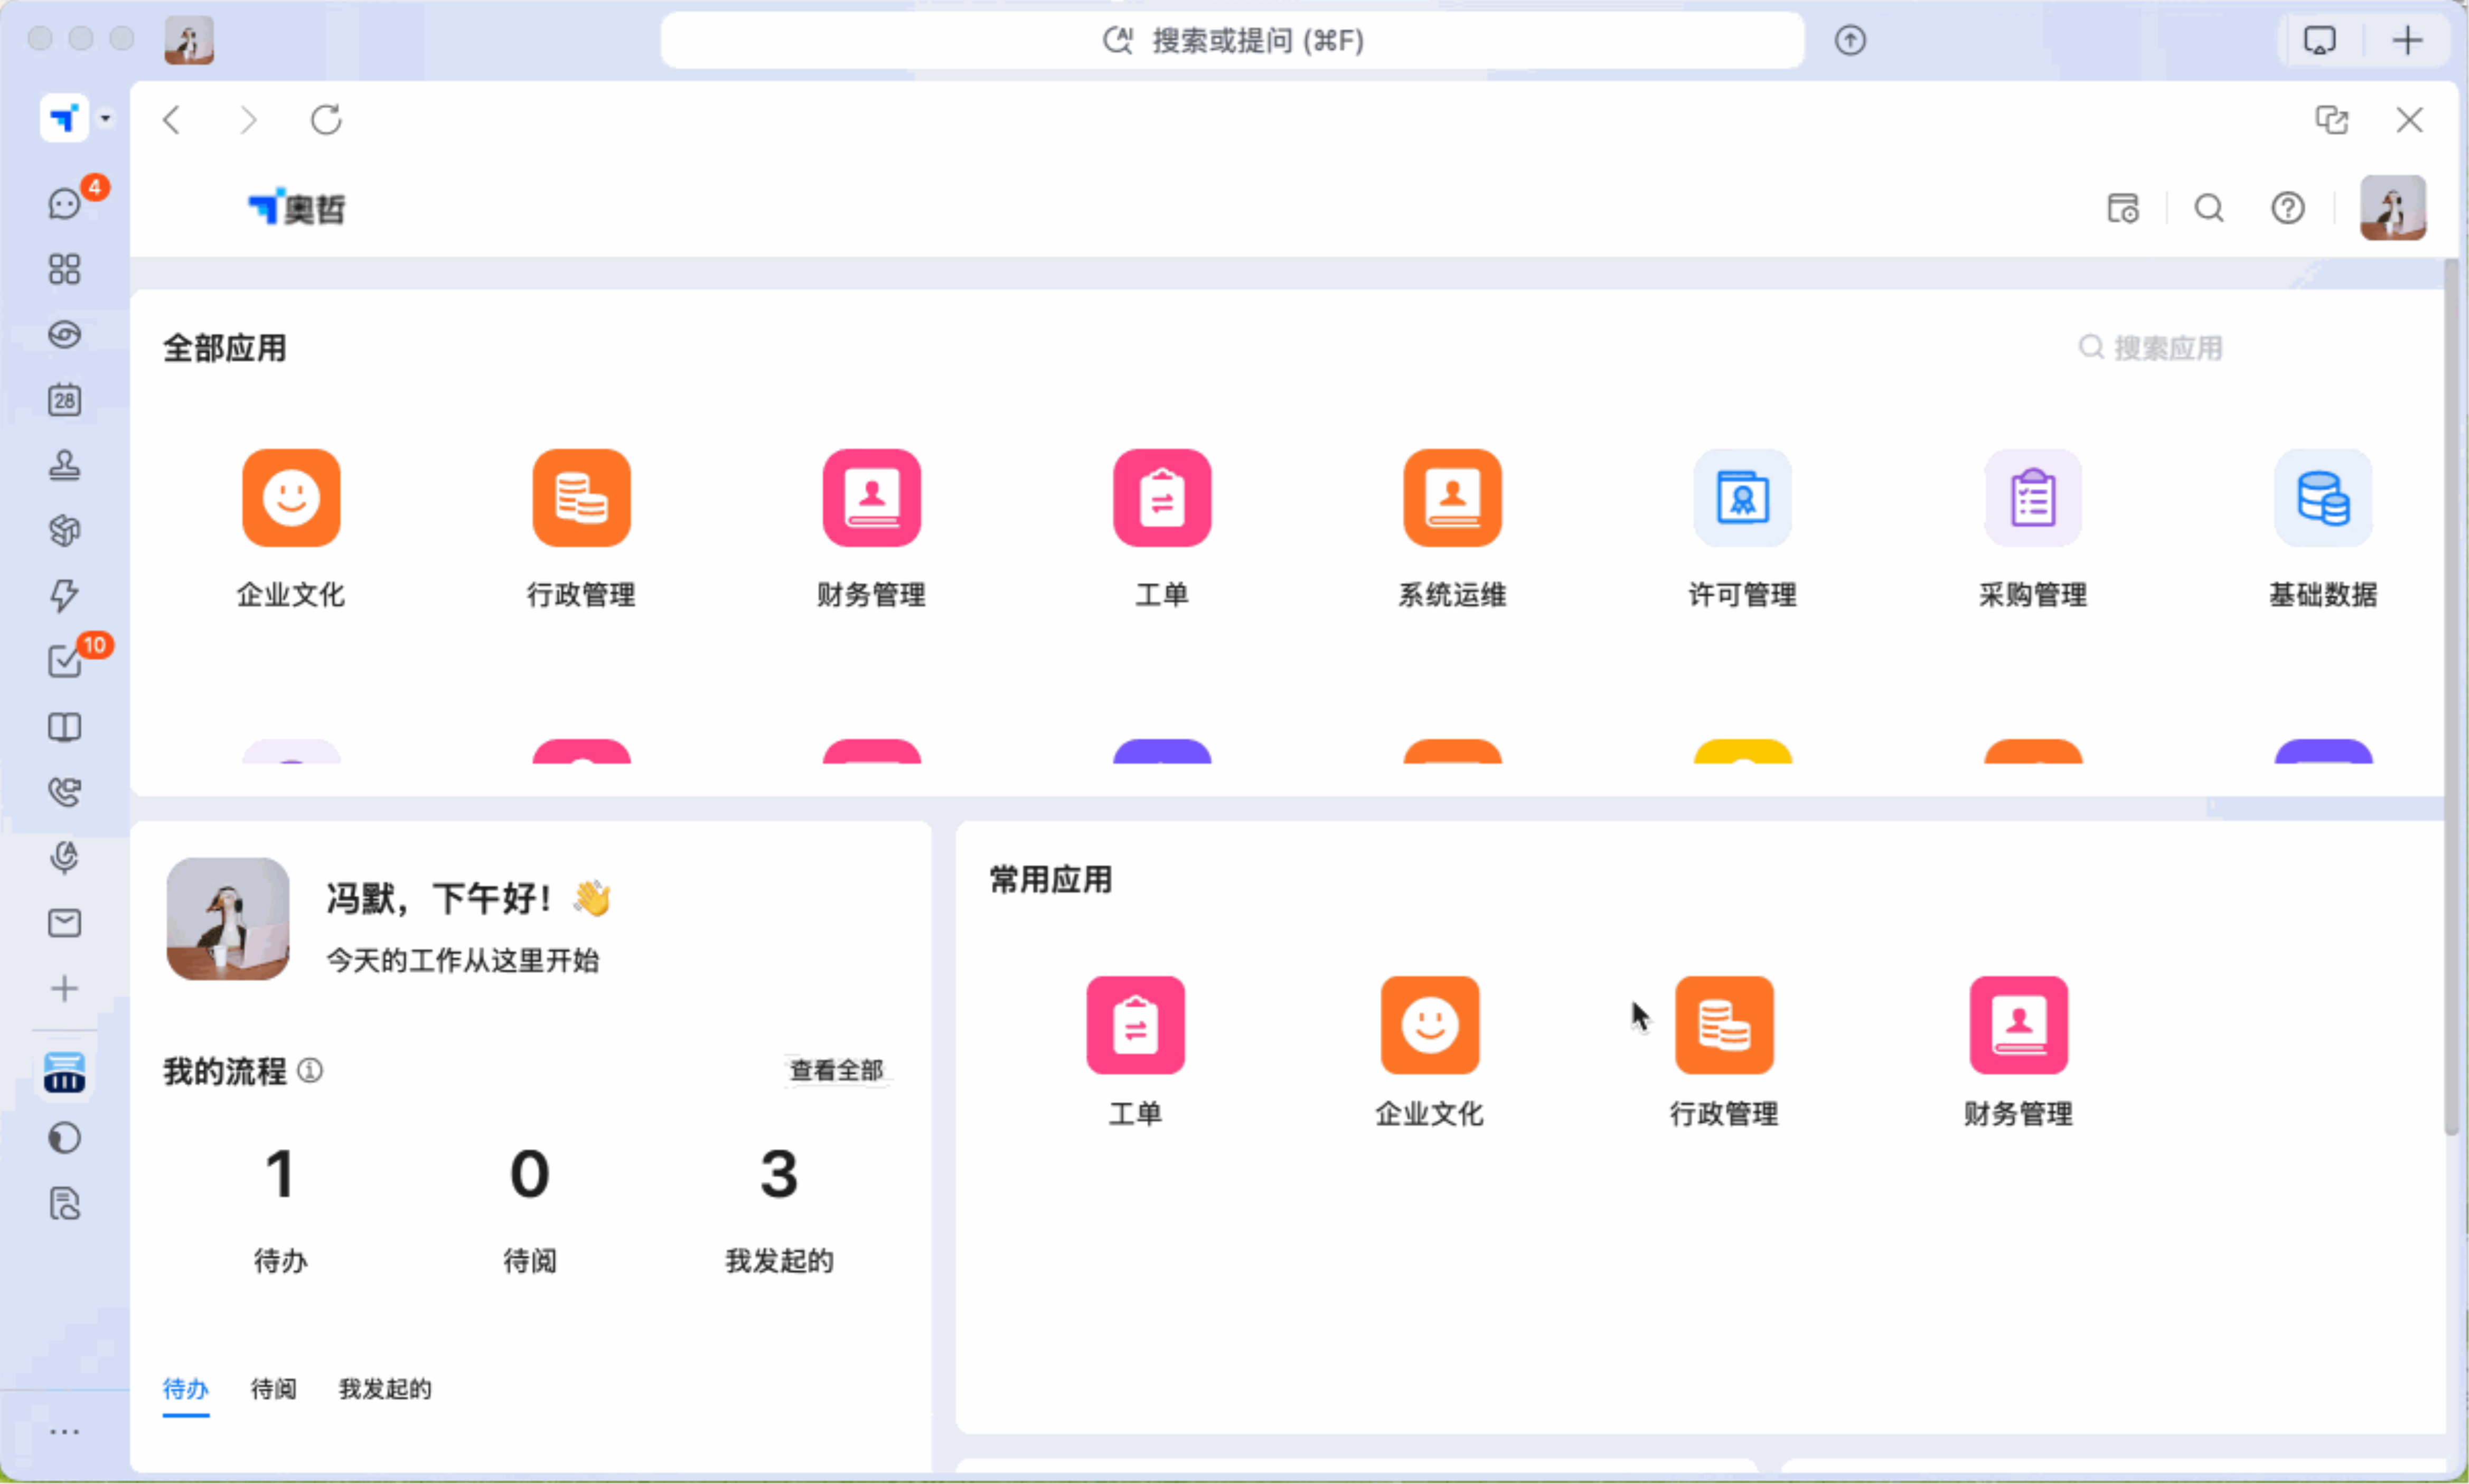Open messages icon with badge 4
Screen dimensions: 2469x1484
[x=65, y=204]
